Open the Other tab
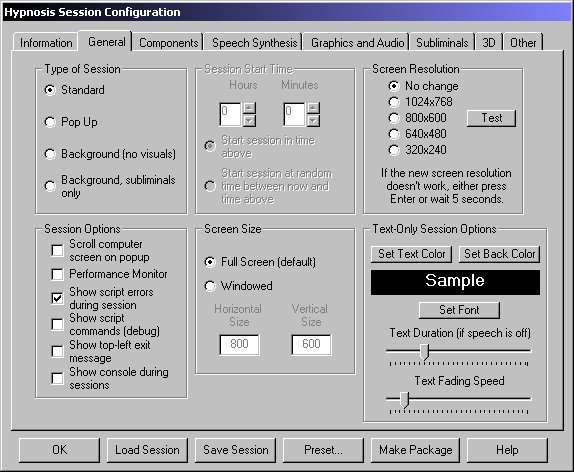Image resolution: width=574 pixels, height=472 pixels. (x=523, y=42)
